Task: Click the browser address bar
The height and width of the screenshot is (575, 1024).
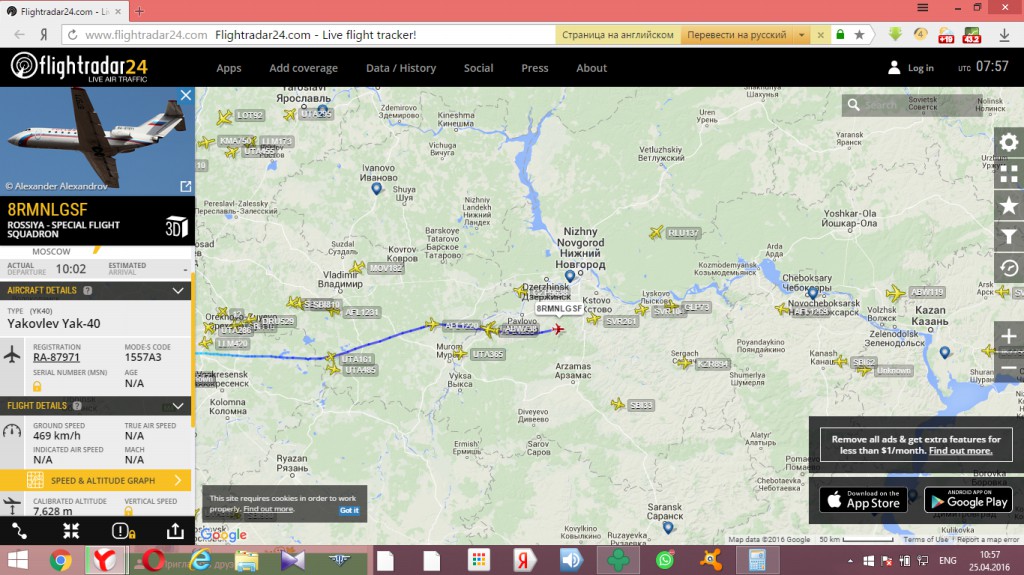Action: point(308,35)
